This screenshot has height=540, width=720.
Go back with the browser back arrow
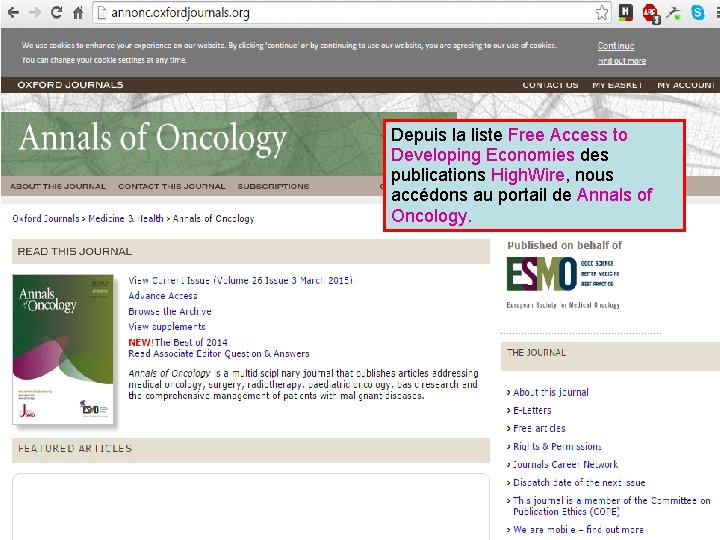[x=13, y=13]
